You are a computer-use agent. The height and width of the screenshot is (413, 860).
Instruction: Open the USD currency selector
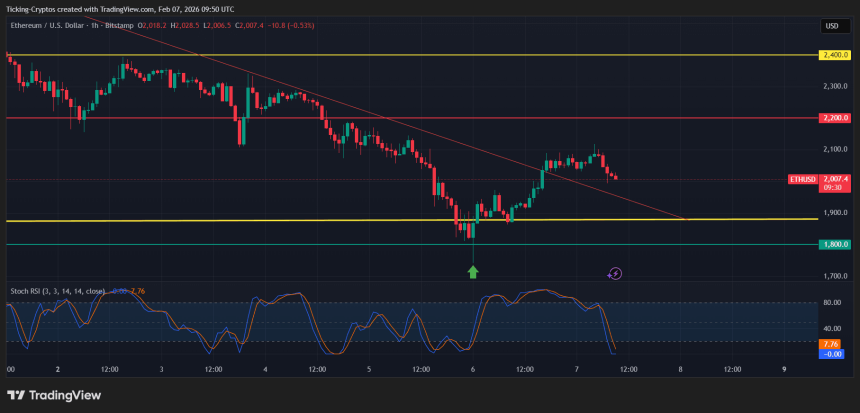pyautogui.click(x=831, y=26)
